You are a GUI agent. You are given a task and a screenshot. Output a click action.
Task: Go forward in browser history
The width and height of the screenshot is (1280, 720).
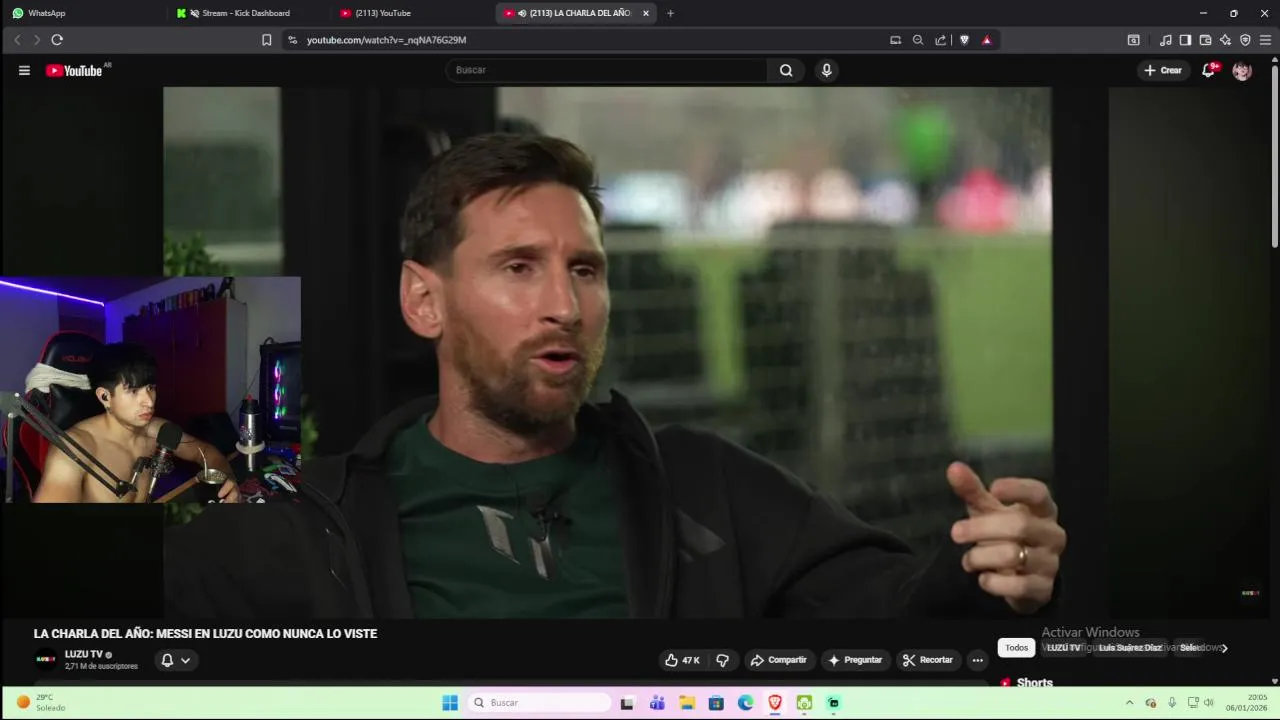37,40
